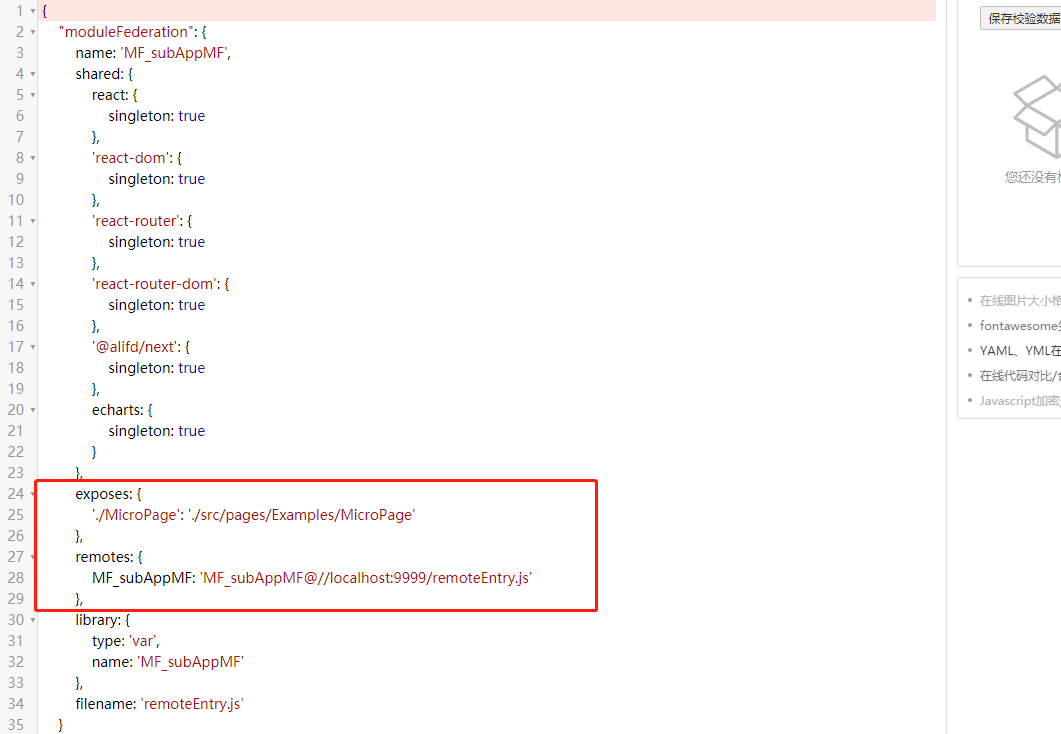Open the Javascript加密 link in sidebar
This screenshot has width=1061, height=734.
(x=1020, y=400)
